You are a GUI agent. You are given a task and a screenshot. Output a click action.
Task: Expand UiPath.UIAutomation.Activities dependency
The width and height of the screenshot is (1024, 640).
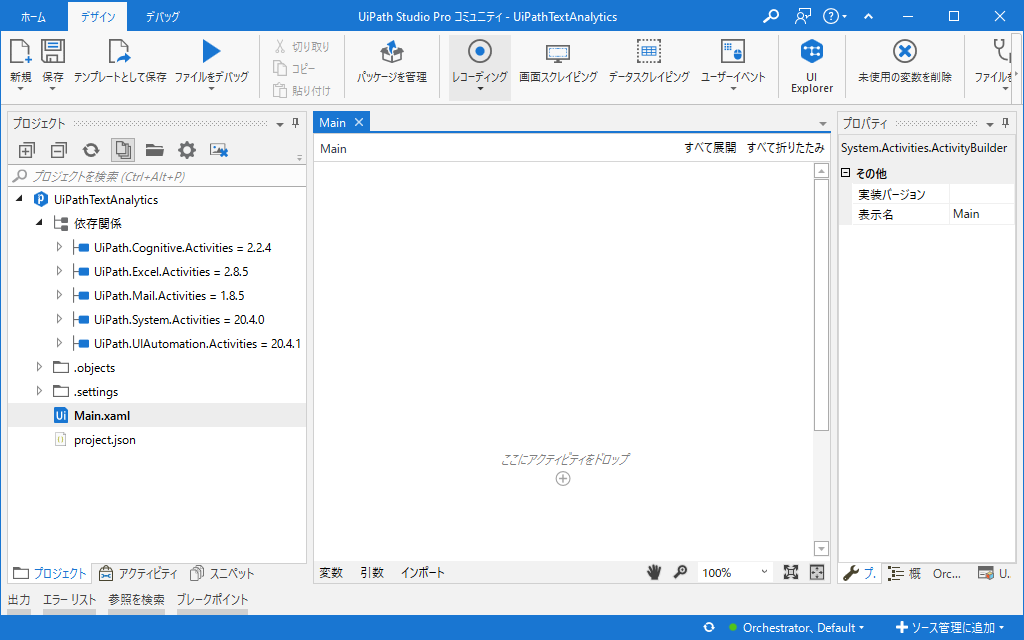click(x=59, y=343)
